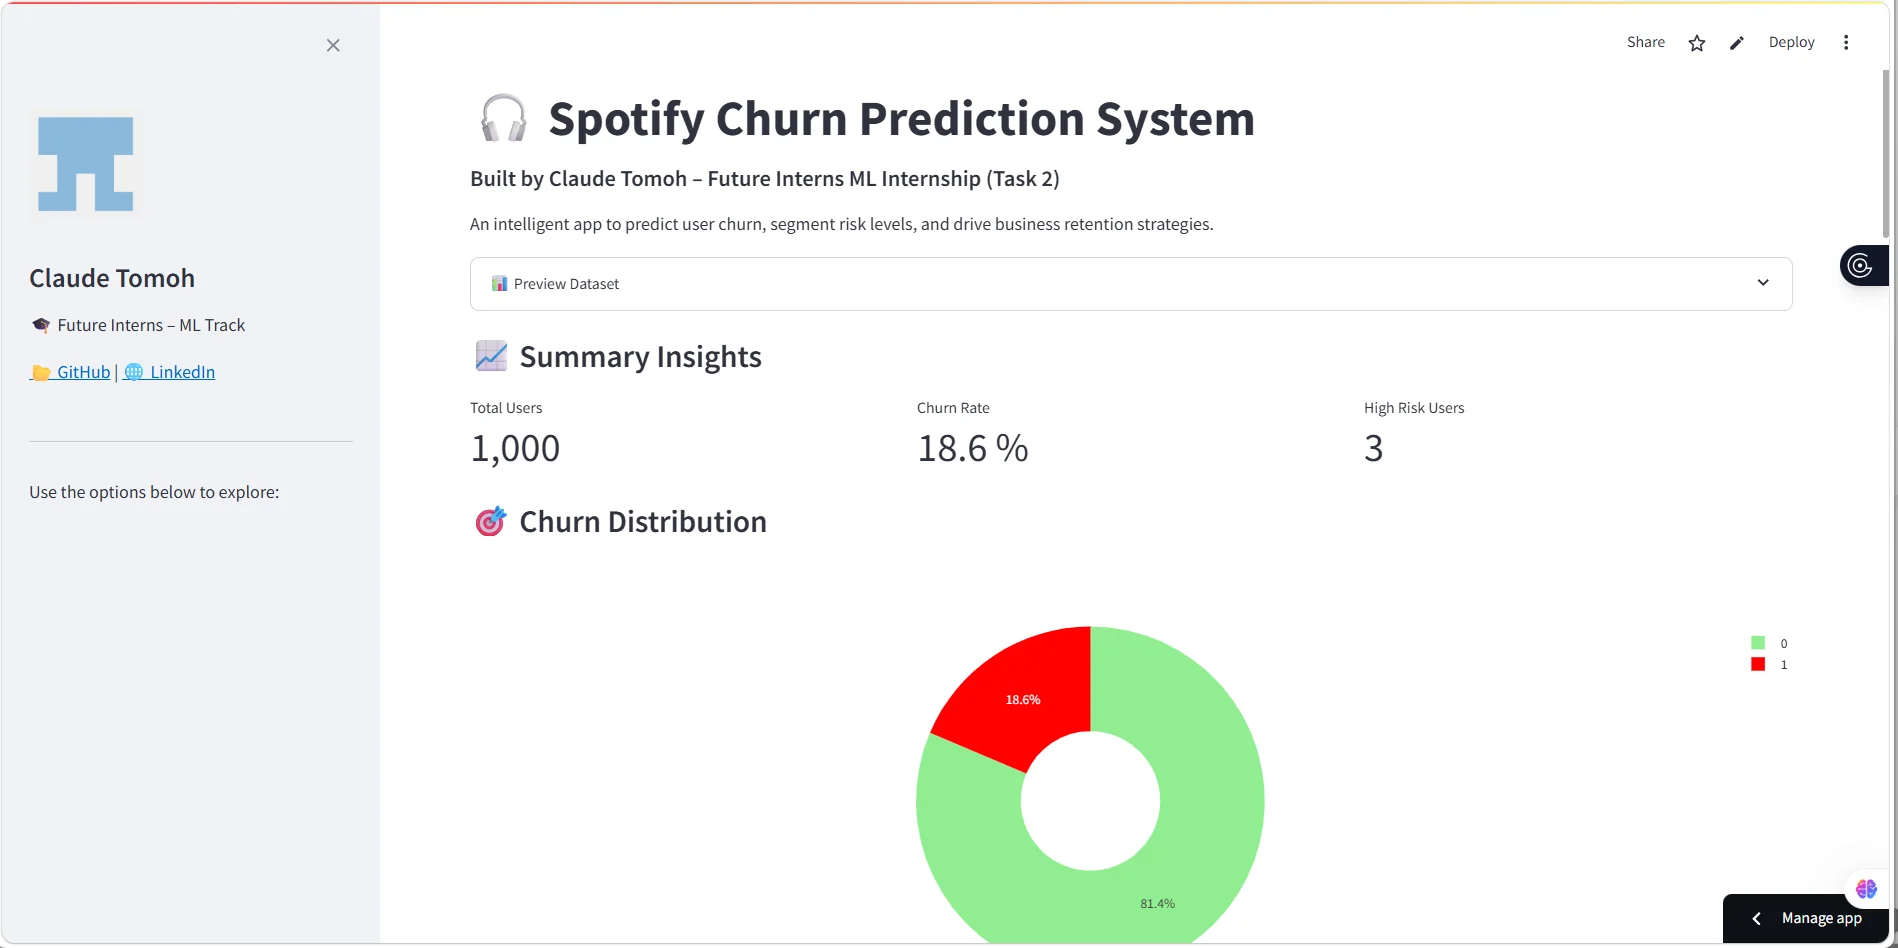Click the page vertical scrollbar
The width and height of the screenshot is (1898, 948).
1886,153
